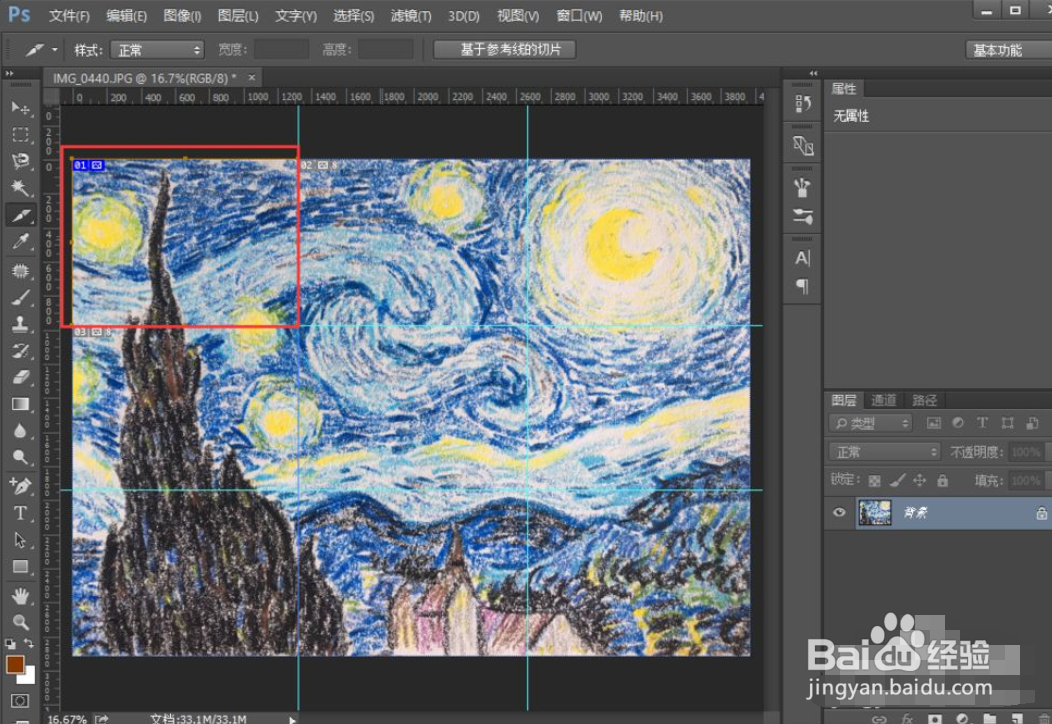Open the 样式 style dropdown
Image resolution: width=1052 pixels, height=724 pixels.
coord(157,50)
